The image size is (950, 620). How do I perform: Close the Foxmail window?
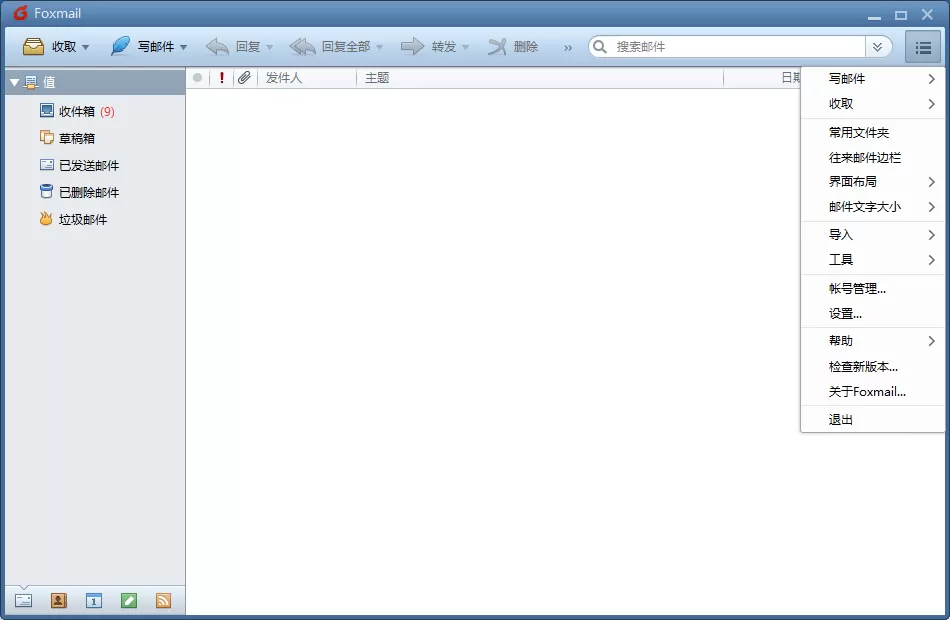[x=927, y=14]
